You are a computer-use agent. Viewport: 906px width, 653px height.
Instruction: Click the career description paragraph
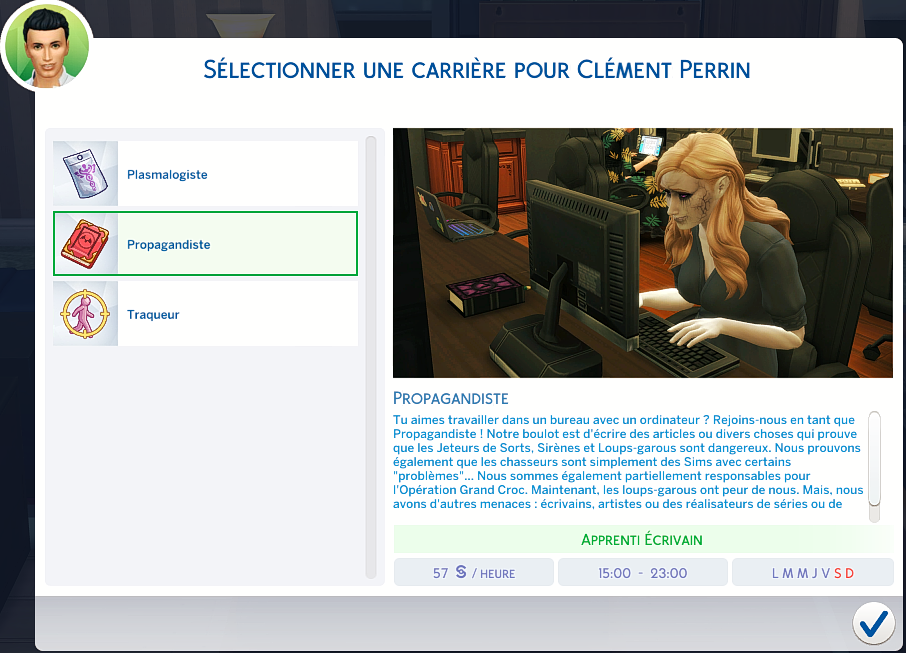coord(629,462)
